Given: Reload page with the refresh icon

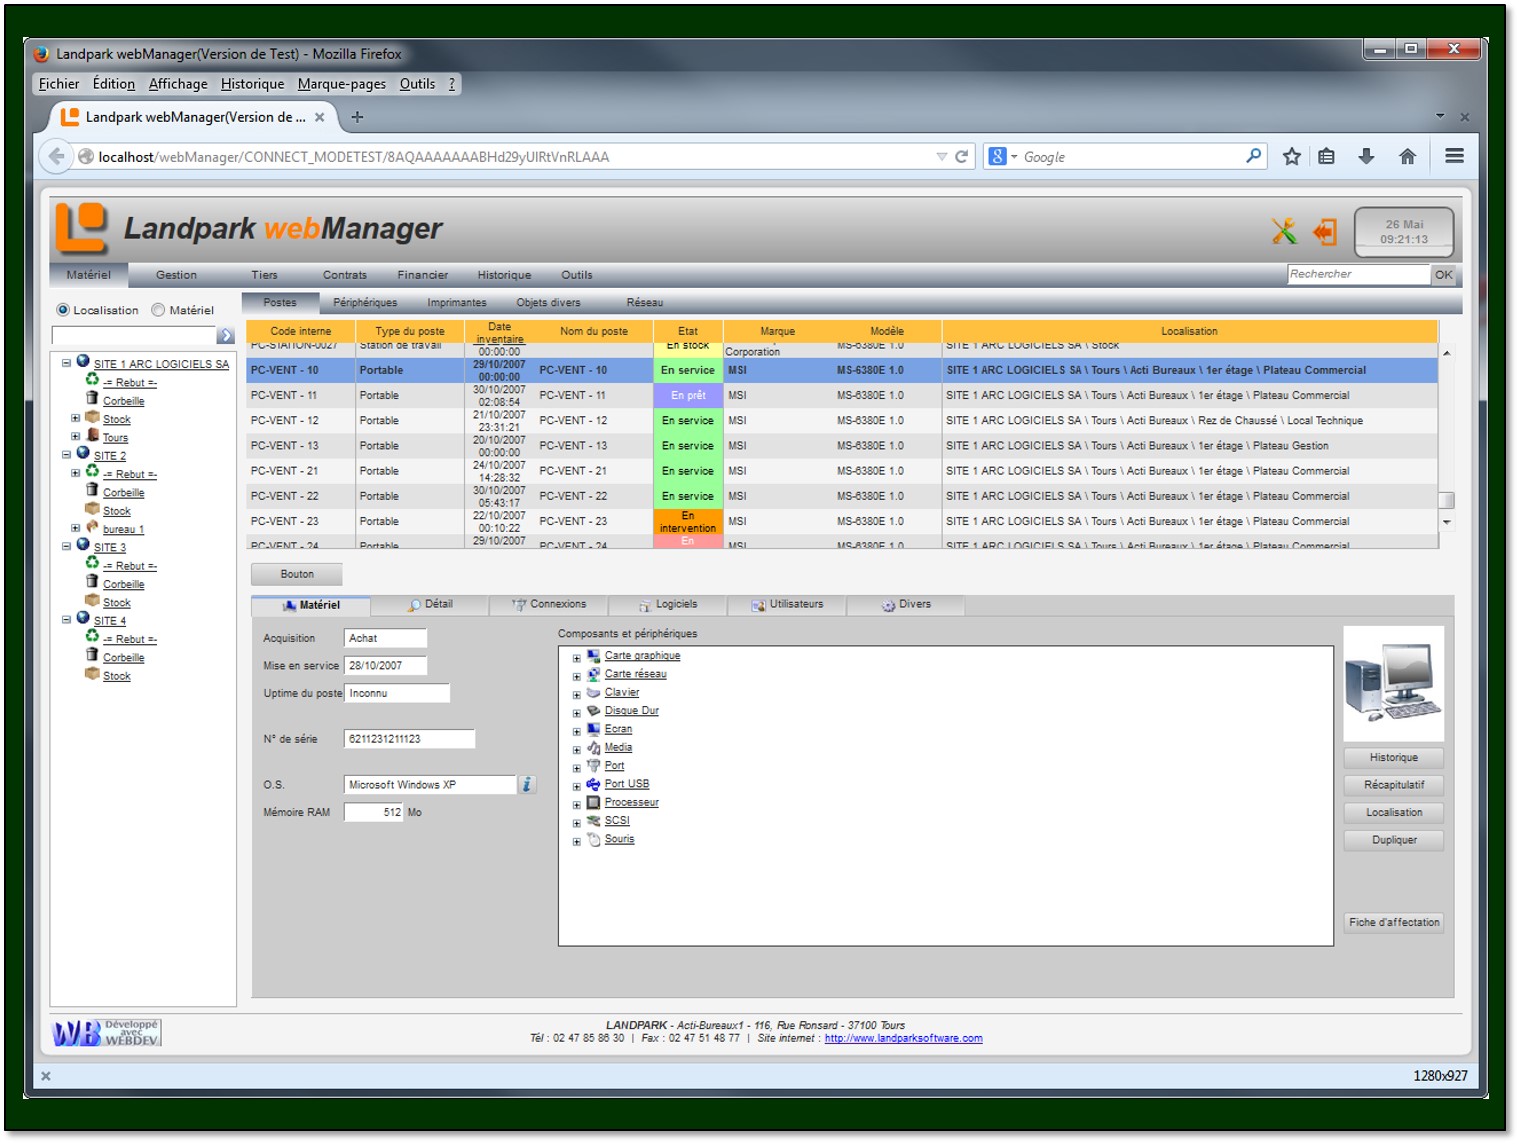Looking at the screenshot, I should pos(962,157).
